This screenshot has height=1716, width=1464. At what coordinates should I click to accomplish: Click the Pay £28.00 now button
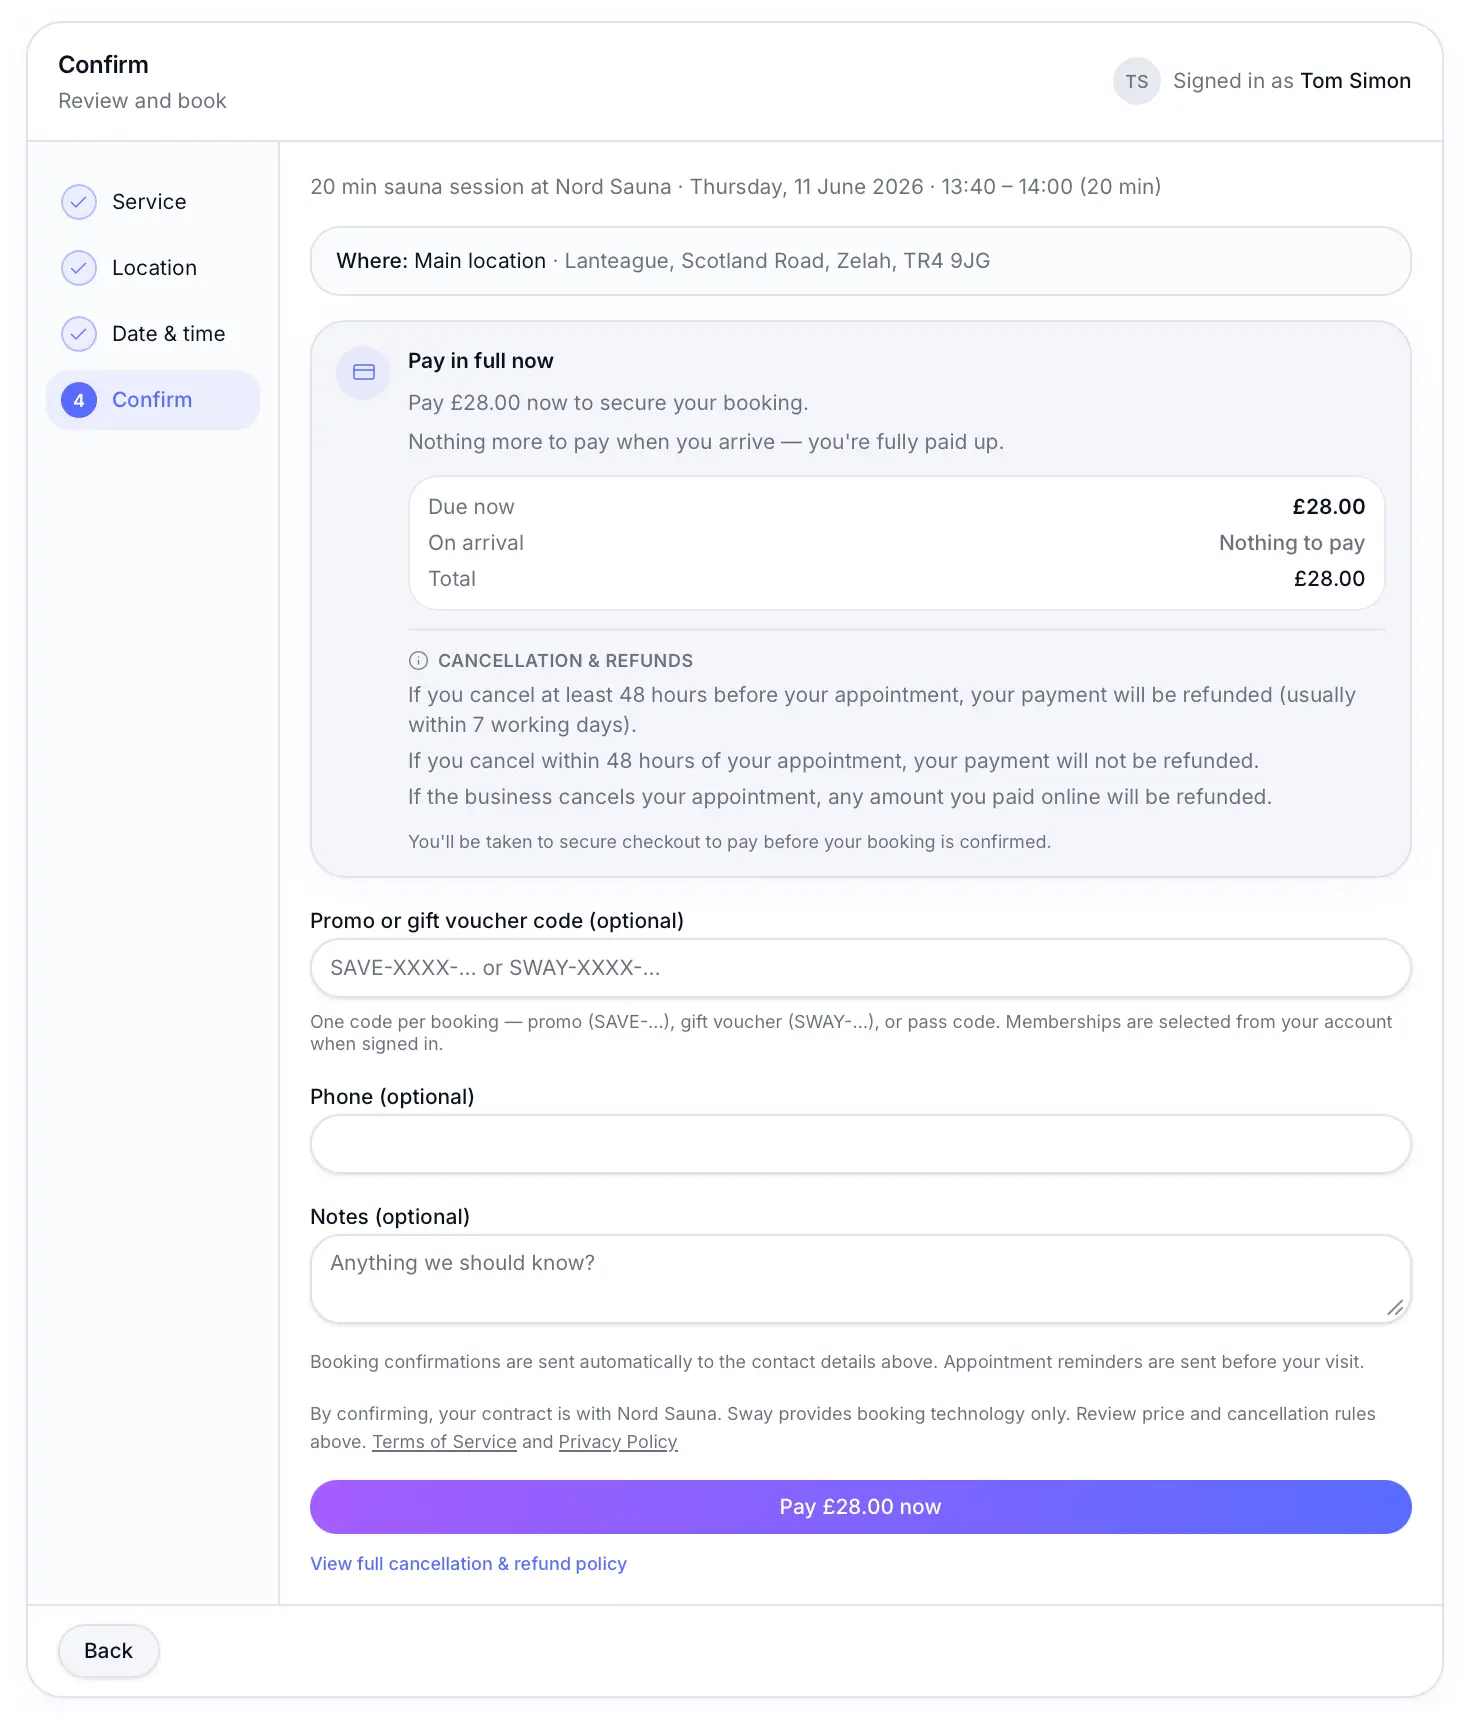click(x=860, y=1507)
